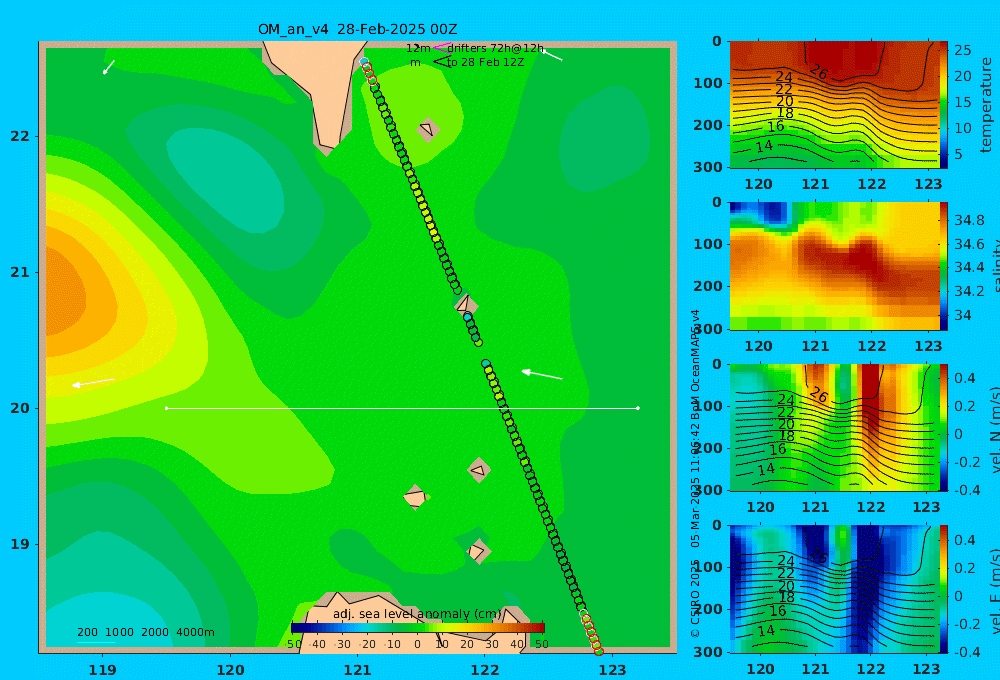Click the black arrow beside 'to 28 Feb 12Z'
Image resolution: width=1000 pixels, height=680 pixels.
coord(441,62)
